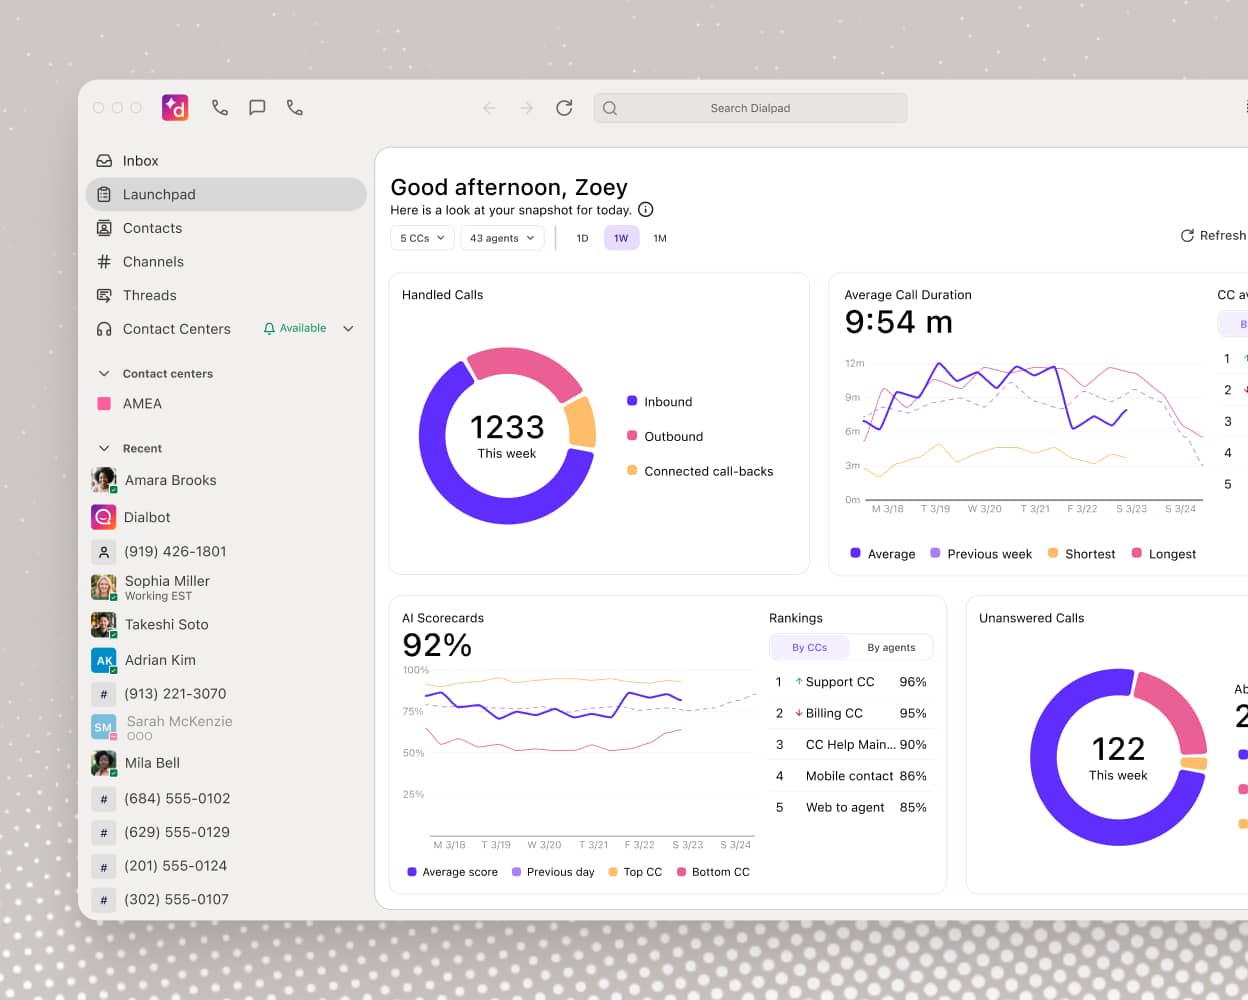Open Contact Centers in the sidebar
The image size is (1248, 1000).
(176, 329)
